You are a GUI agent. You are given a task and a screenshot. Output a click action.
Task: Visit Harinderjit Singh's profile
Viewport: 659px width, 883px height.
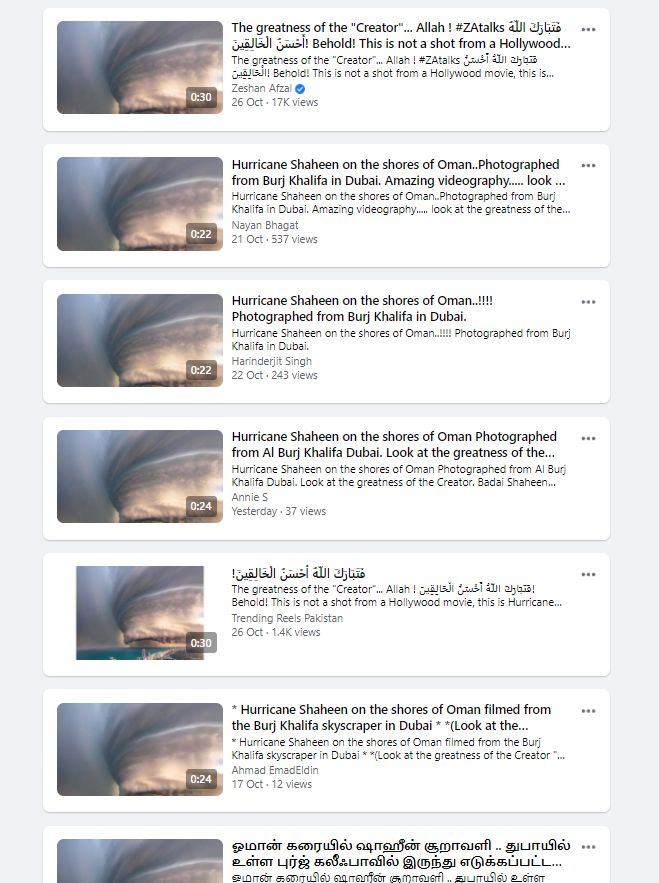[x=271, y=361]
